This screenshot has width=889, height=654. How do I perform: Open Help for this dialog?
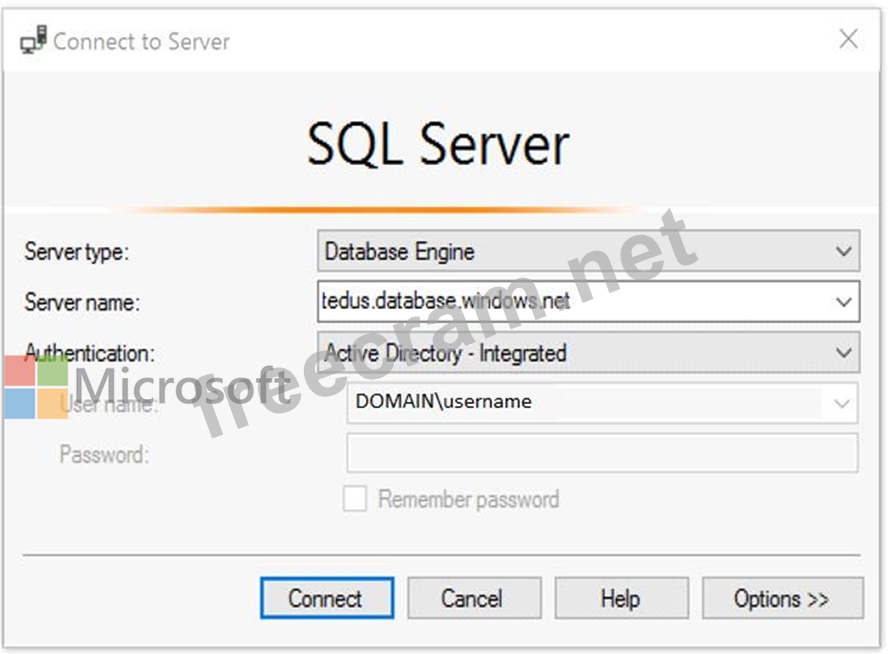(x=621, y=598)
